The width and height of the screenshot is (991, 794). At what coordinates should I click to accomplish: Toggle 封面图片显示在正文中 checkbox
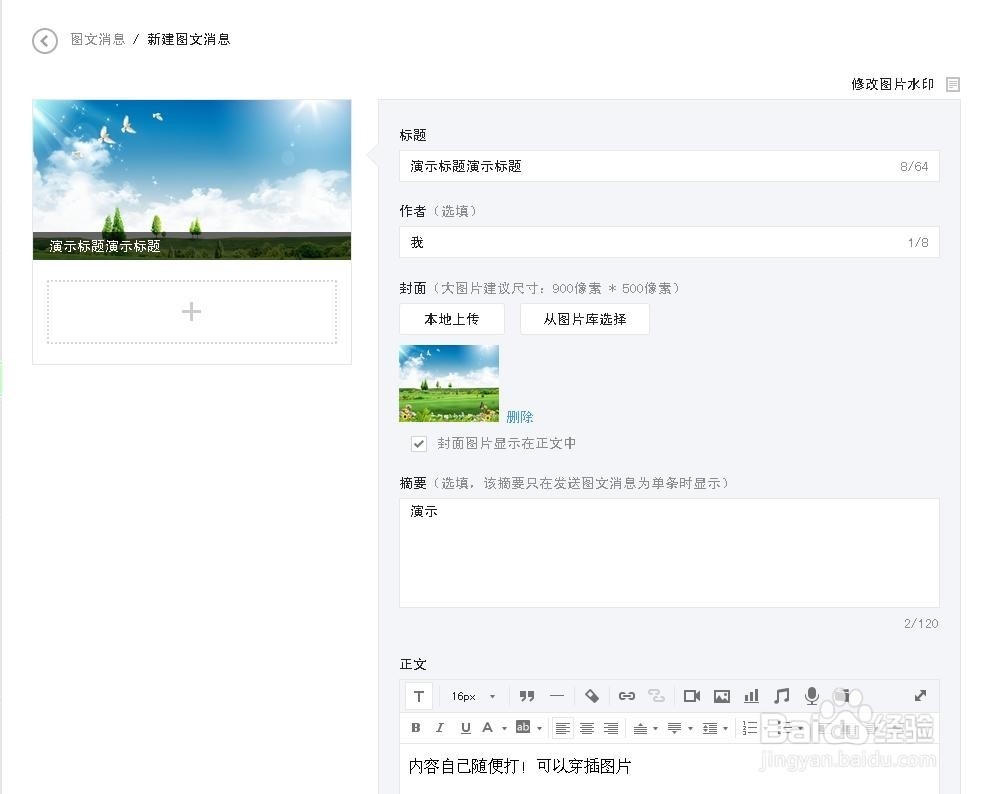[x=418, y=444]
